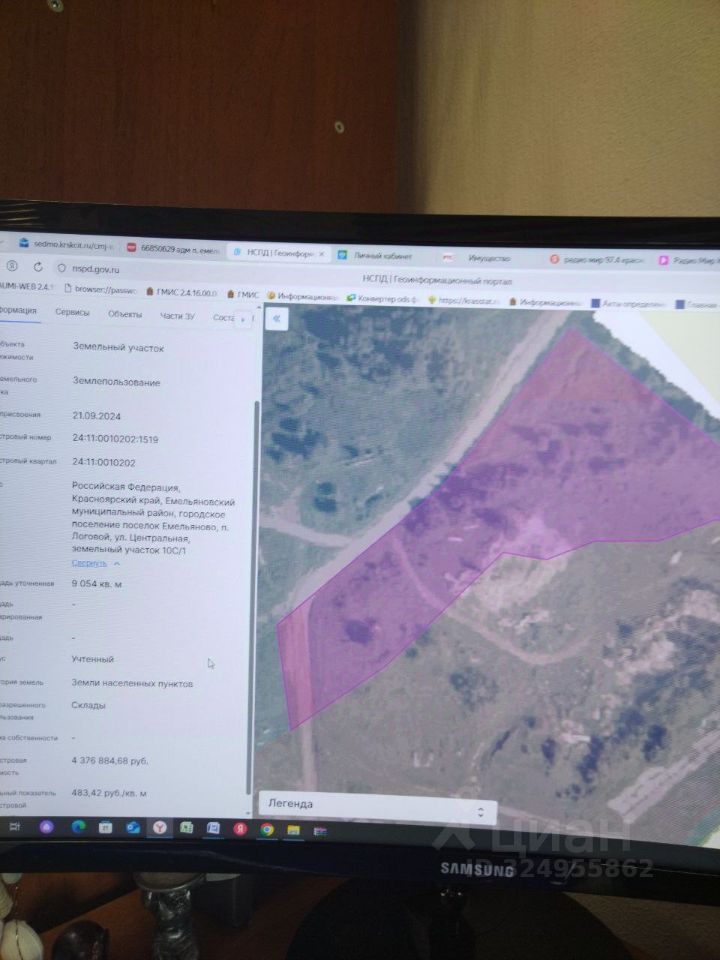The image size is (720, 960).
Task: Click cadastral quarter 24:11:0010202
Action: 103,462
